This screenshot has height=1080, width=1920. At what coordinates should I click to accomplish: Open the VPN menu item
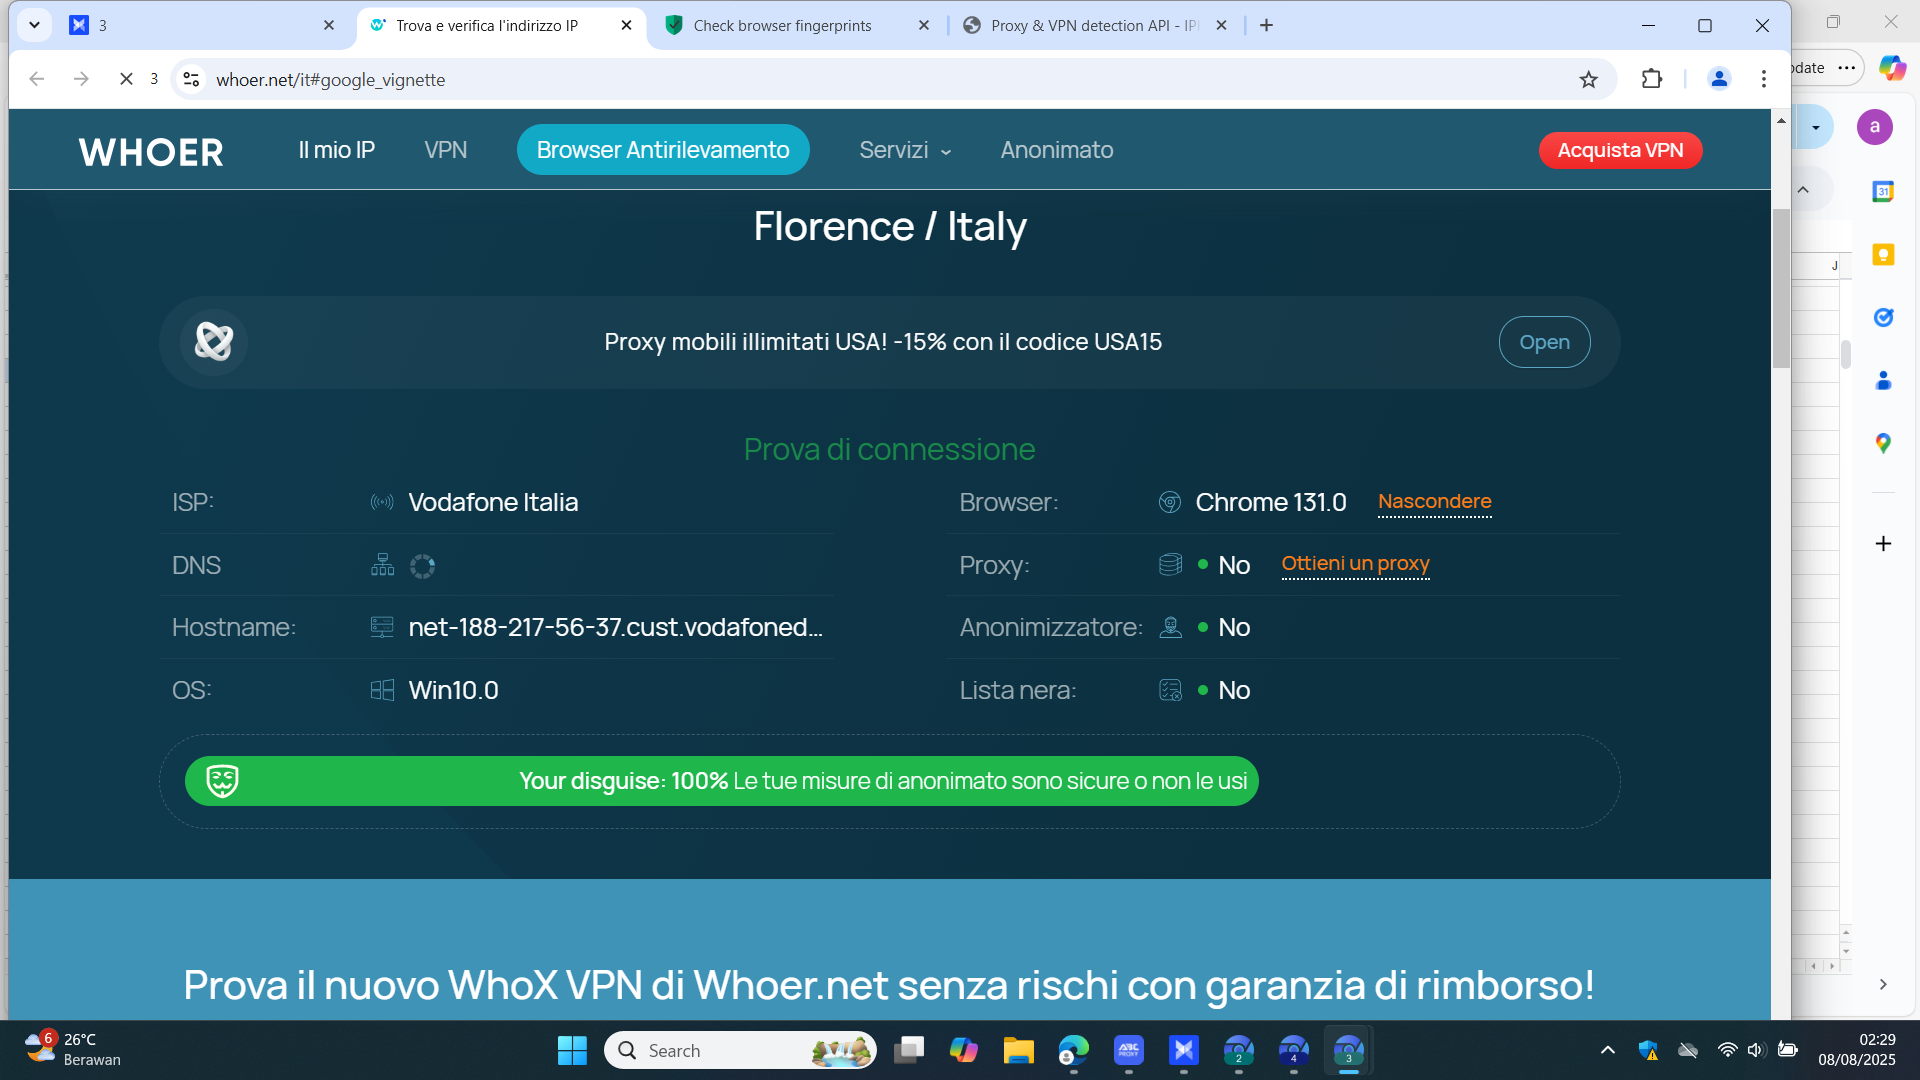[x=445, y=150]
